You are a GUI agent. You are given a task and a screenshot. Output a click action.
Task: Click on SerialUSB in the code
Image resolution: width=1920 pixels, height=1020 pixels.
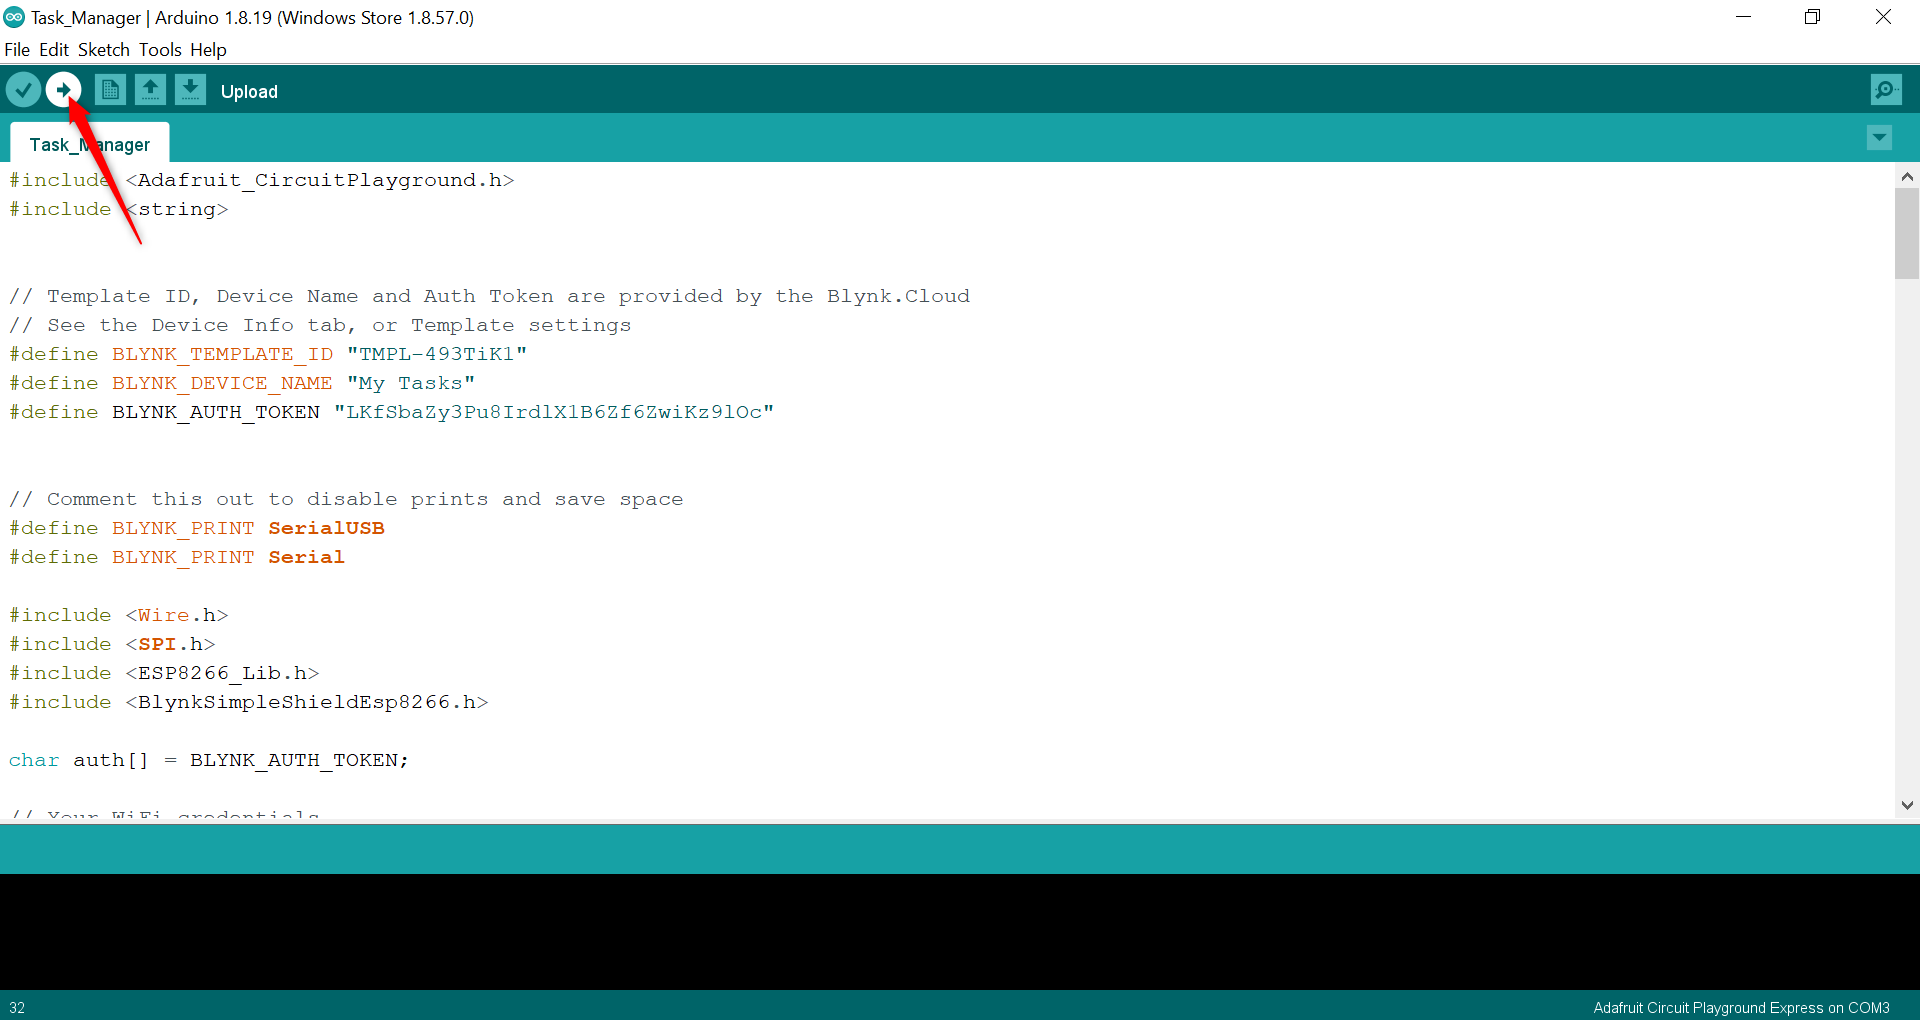[x=326, y=528]
